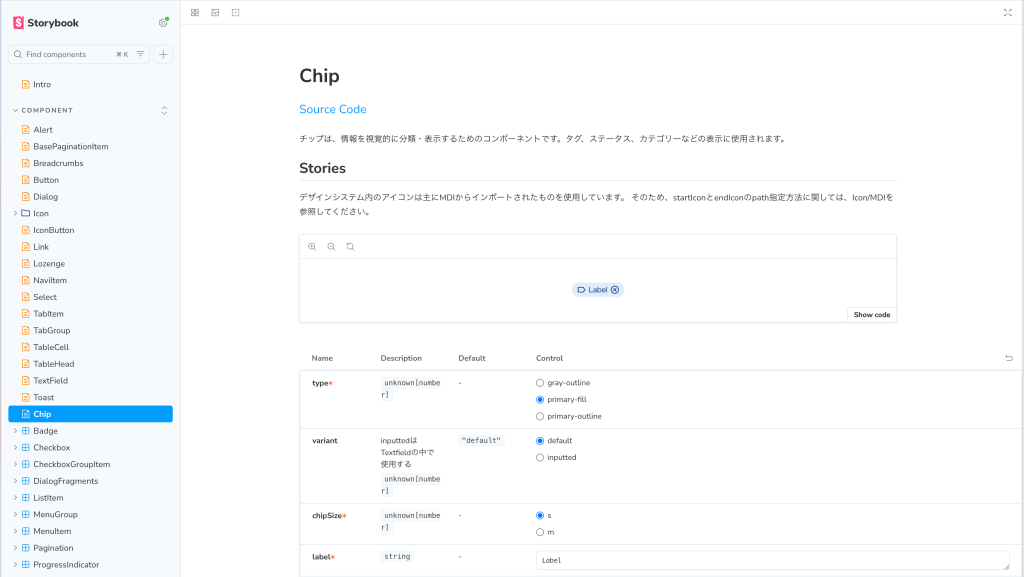Enter fullscreen mode via the expand icon
Viewport: 1024px width, 577px height.
(1008, 12)
